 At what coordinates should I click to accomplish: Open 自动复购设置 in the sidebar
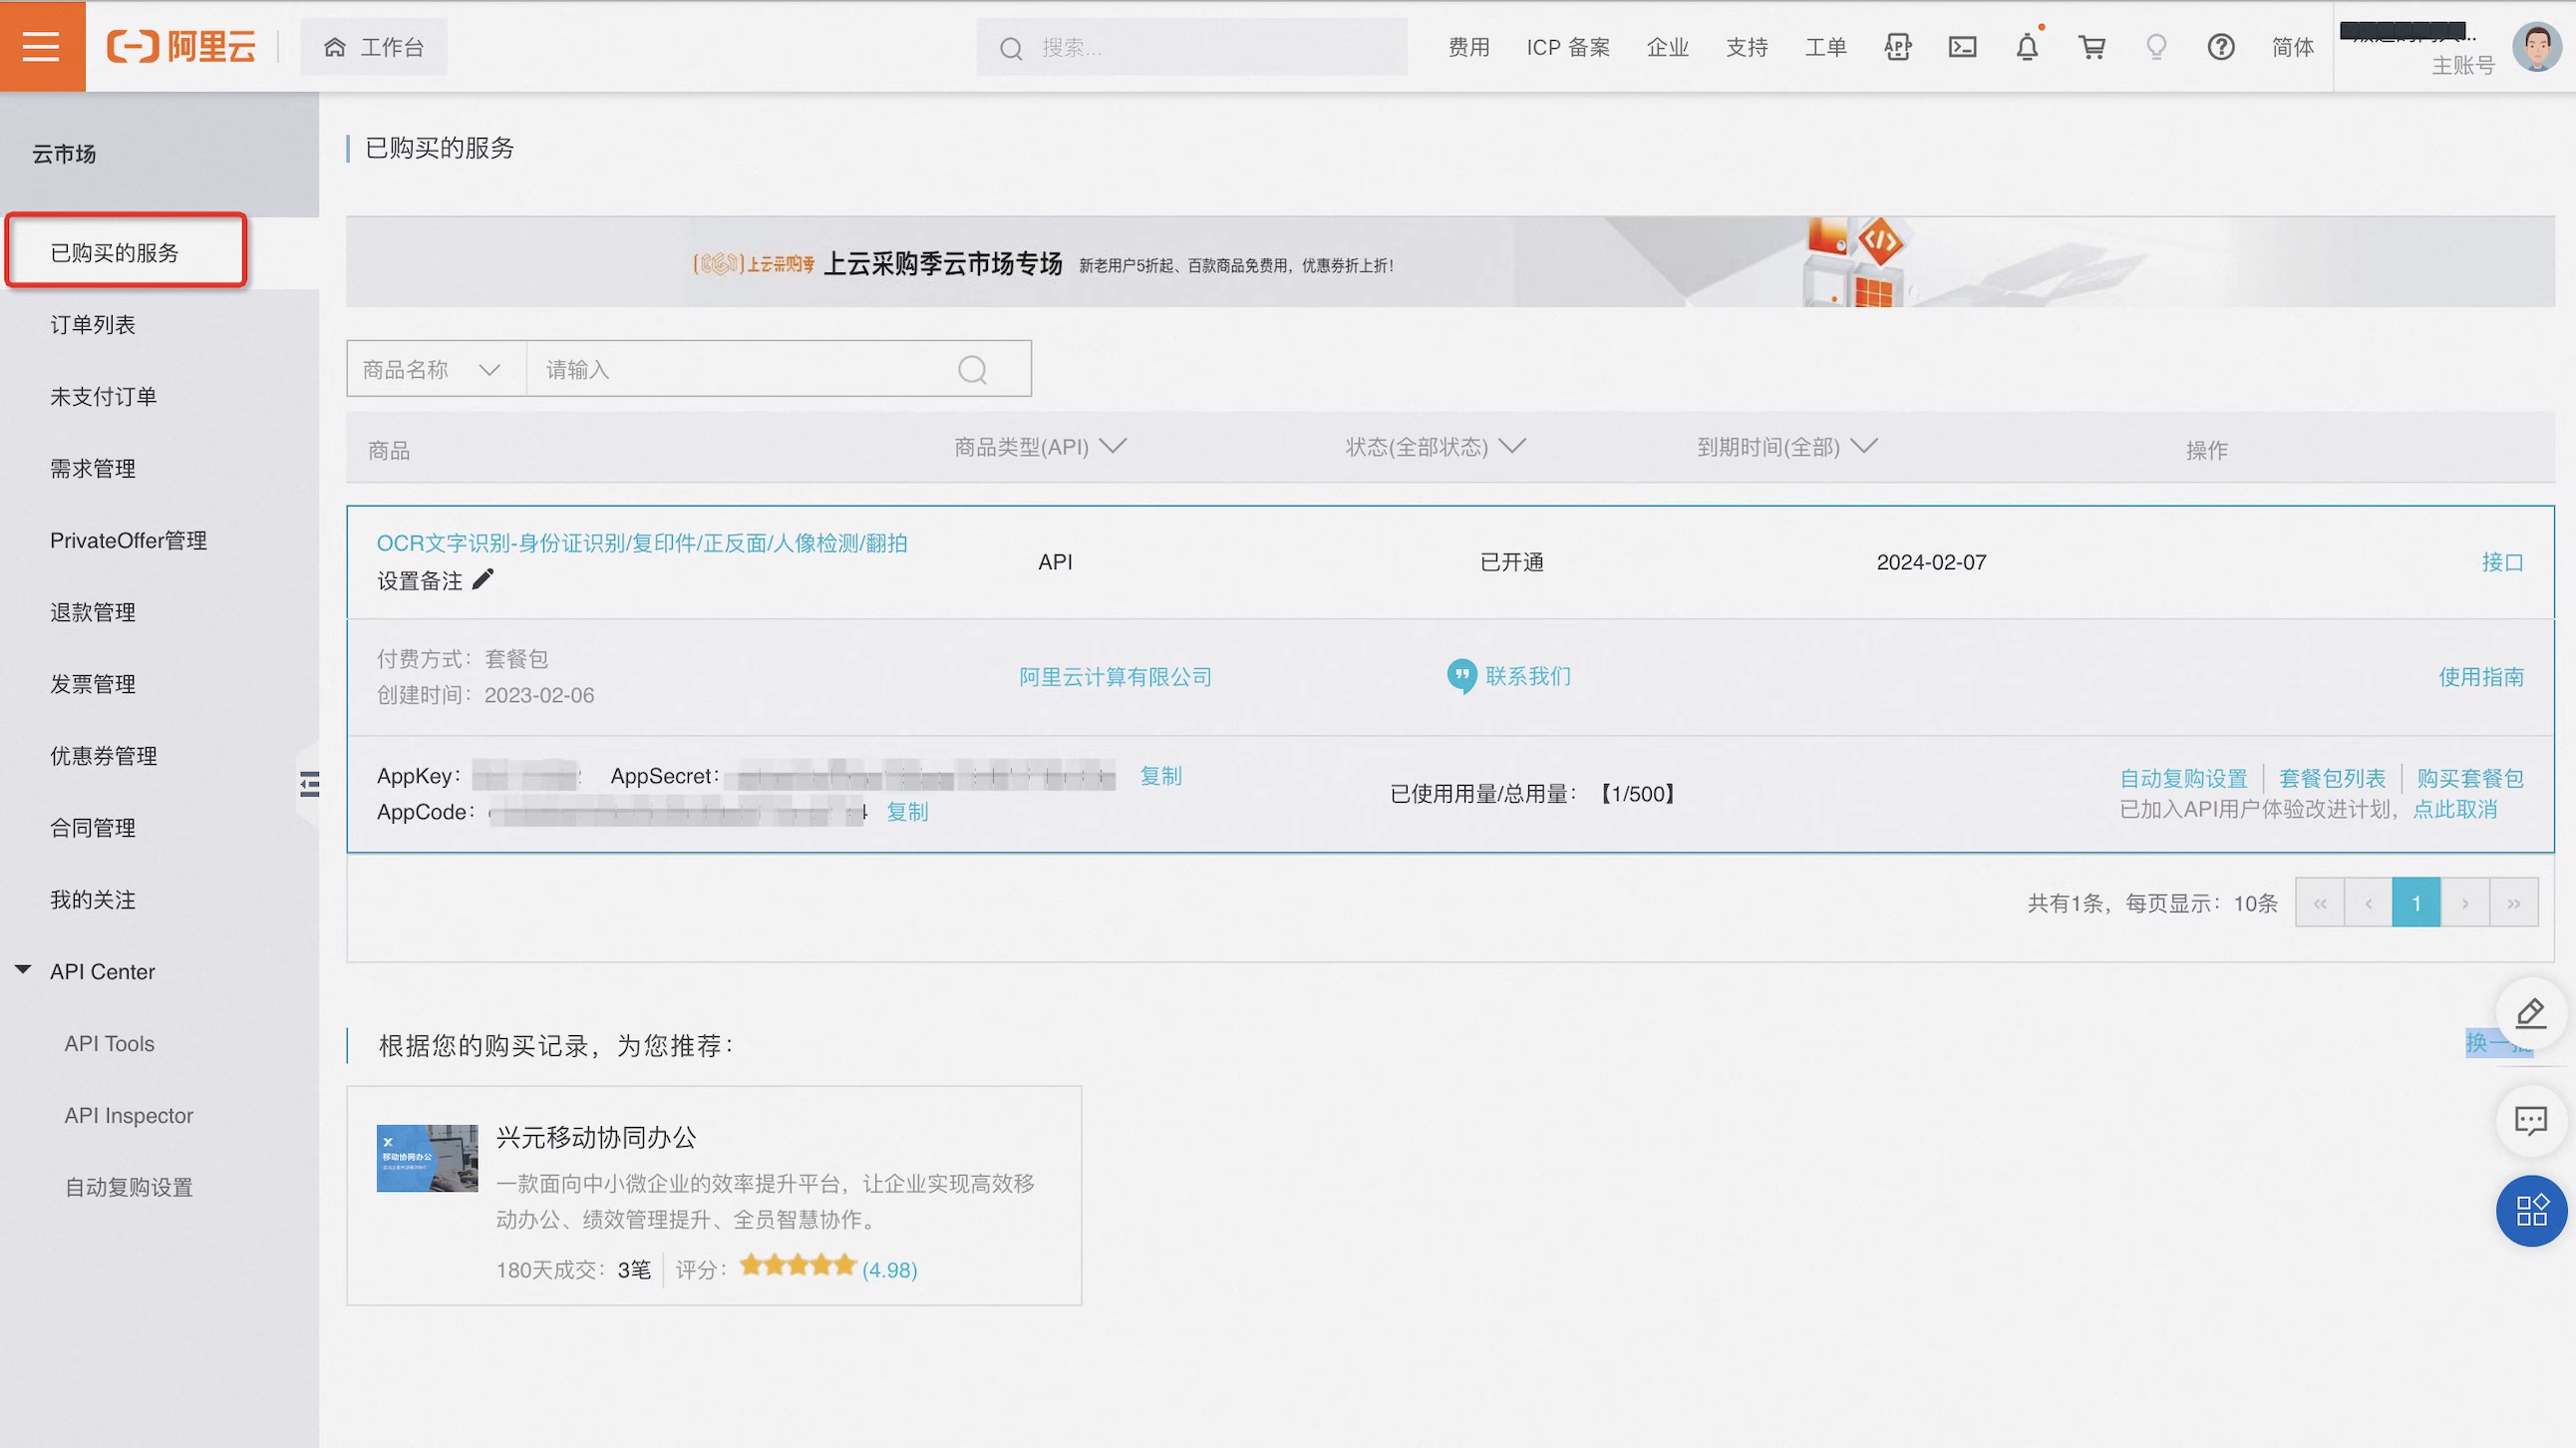129,1187
